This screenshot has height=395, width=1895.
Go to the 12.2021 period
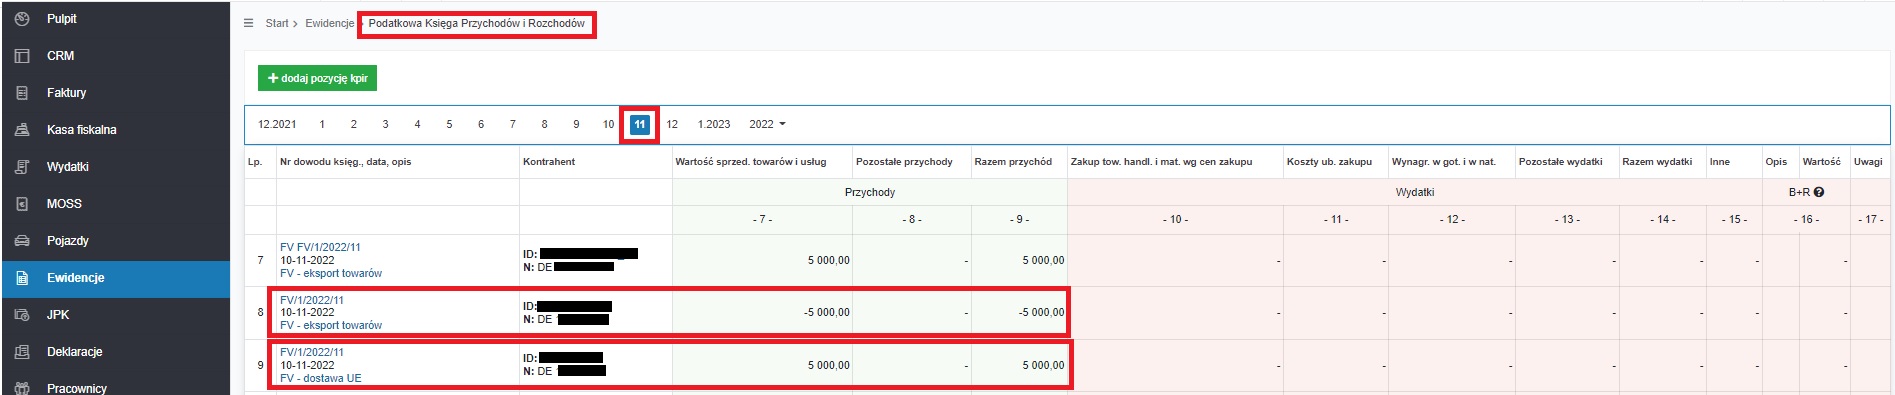[x=277, y=124]
